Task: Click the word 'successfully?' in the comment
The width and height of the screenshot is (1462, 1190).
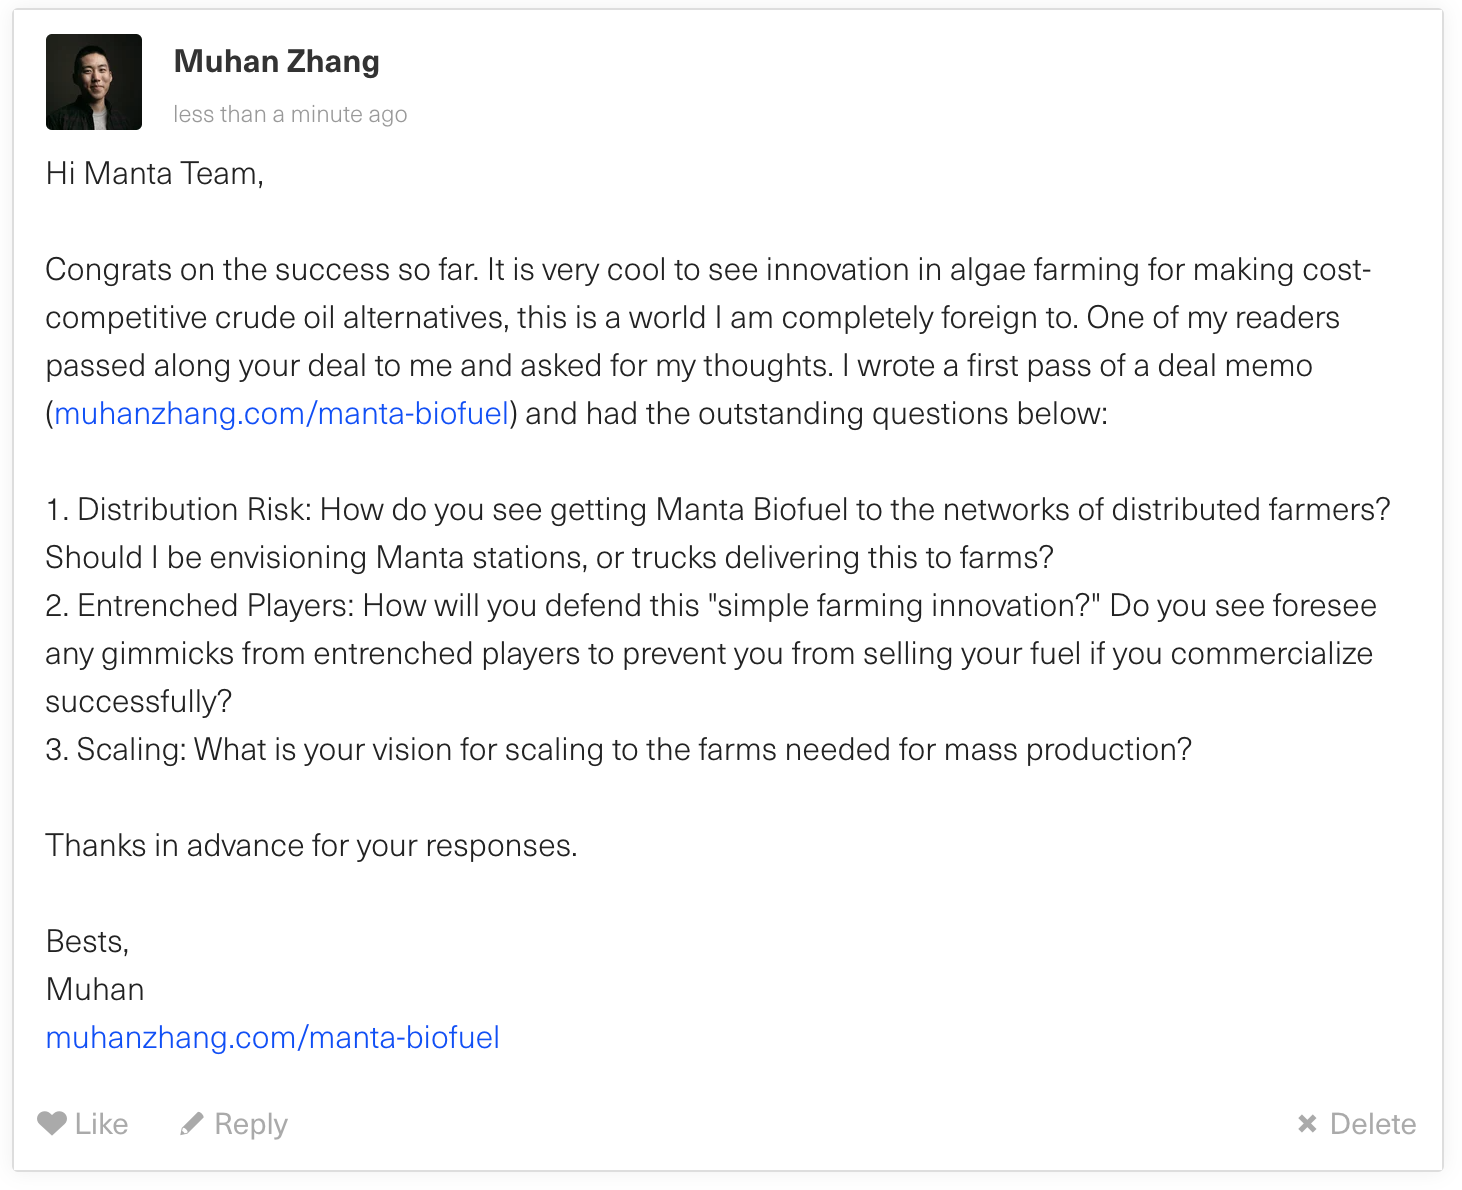Action: 139,701
